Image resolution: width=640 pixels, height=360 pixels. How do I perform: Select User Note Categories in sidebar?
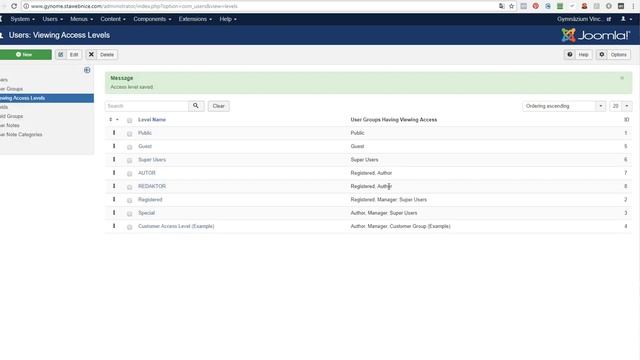(21, 134)
